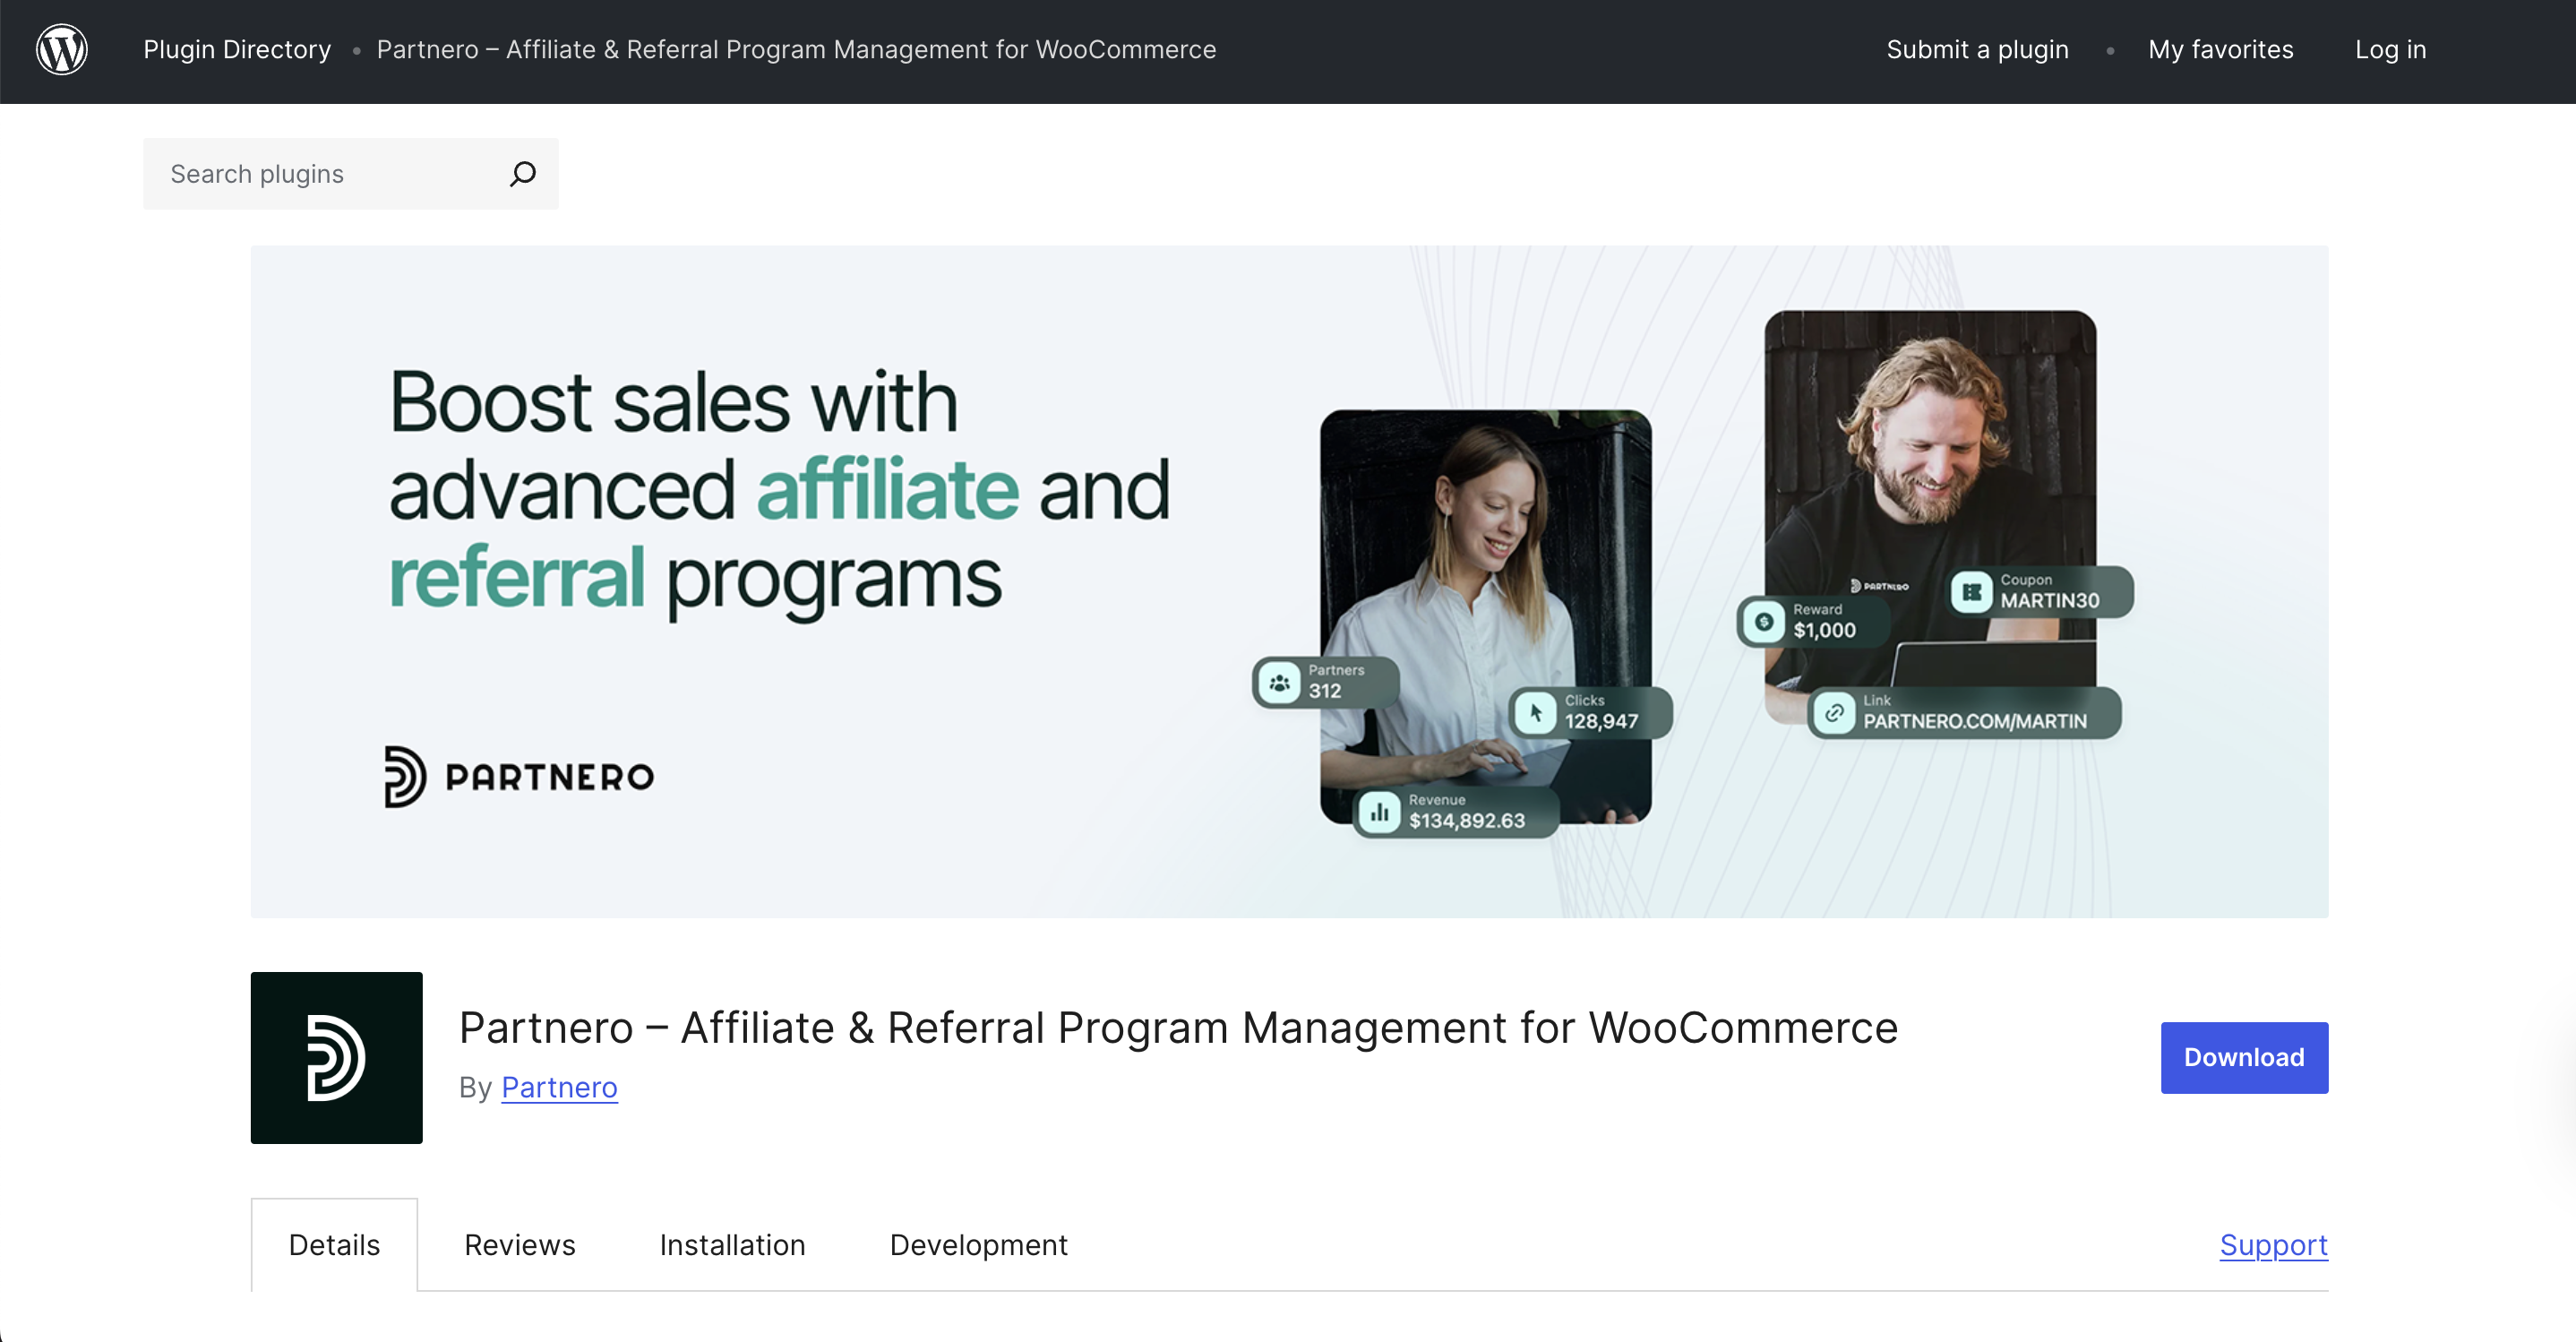Screen dimensions: 2576x1342
Task: Click Log in
Action: 2390,50
